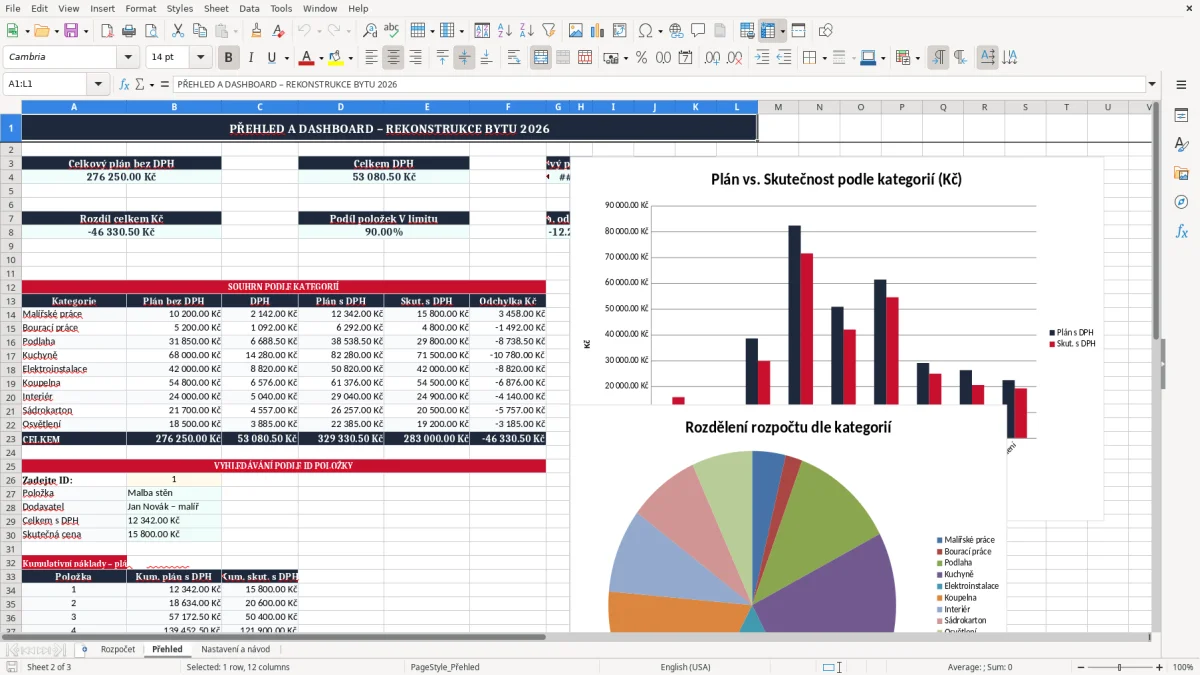Viewport: 1200px width, 675px height.
Task: Click the language status English (USA)
Action: [685, 667]
